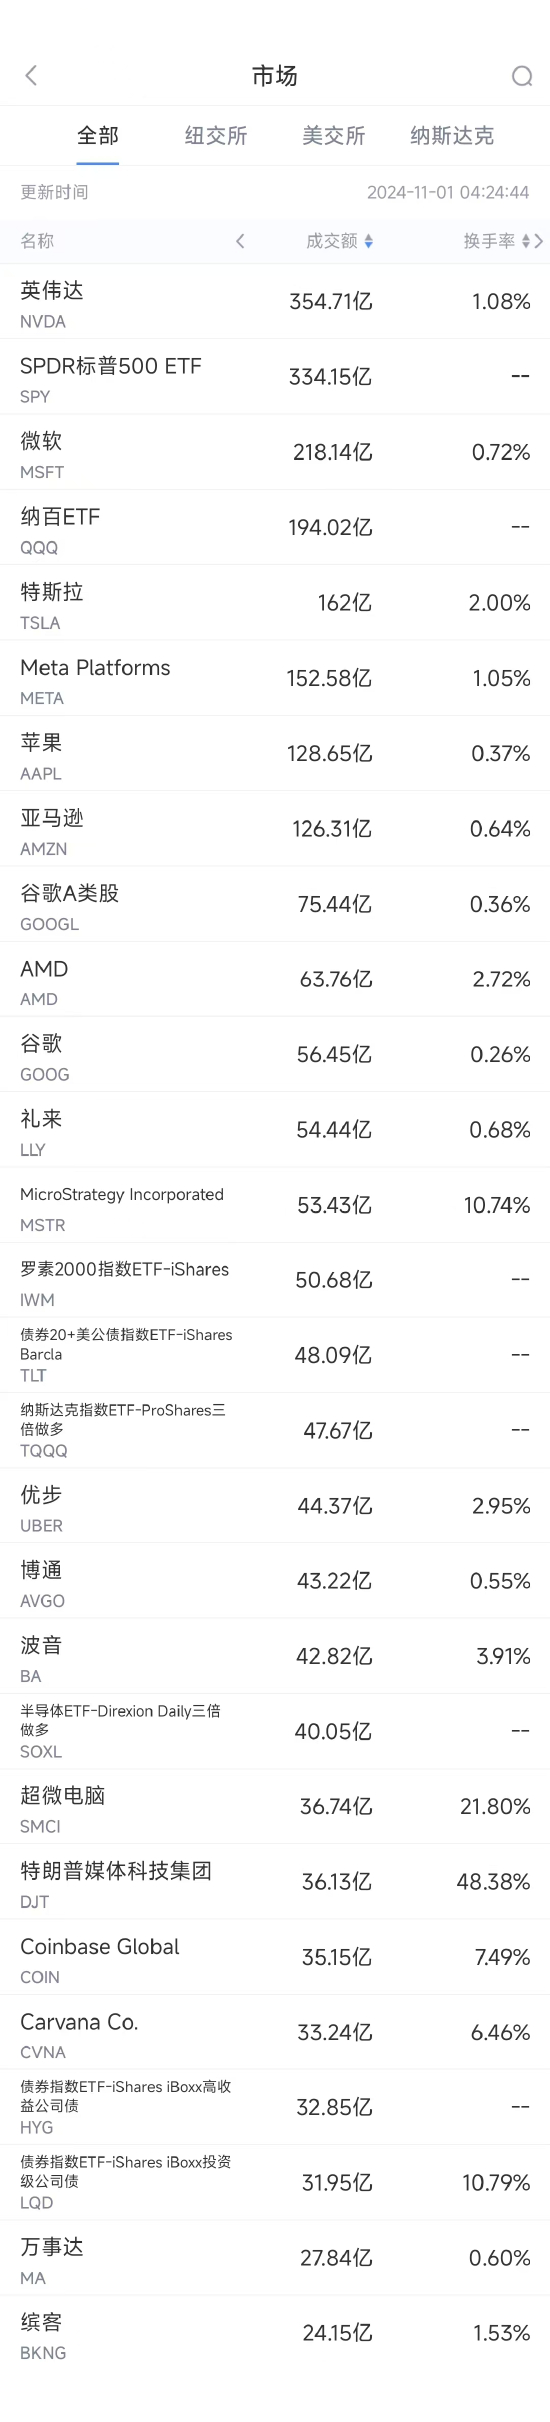Open Meta Platforms stock row
Viewport: 550px width, 2422px height.
275,678
